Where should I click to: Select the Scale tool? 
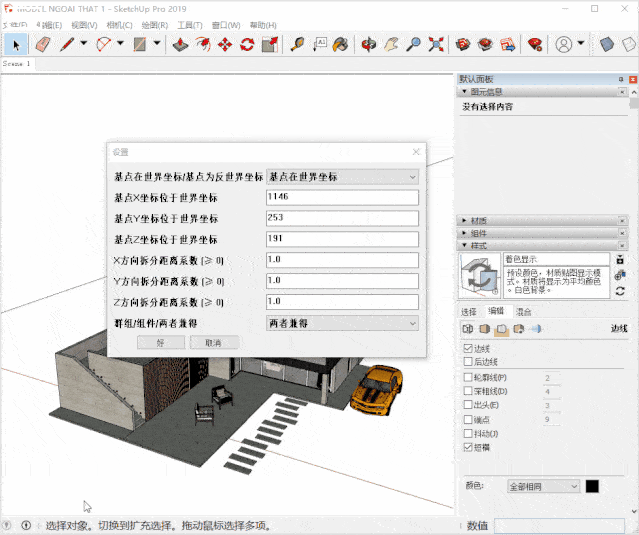click(x=269, y=44)
